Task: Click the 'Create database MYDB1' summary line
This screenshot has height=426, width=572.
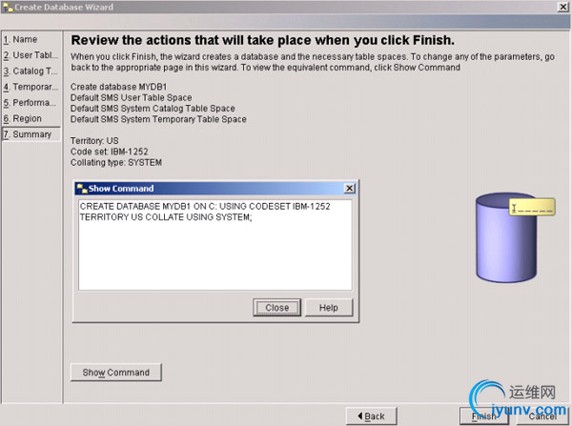Action: 119,87
